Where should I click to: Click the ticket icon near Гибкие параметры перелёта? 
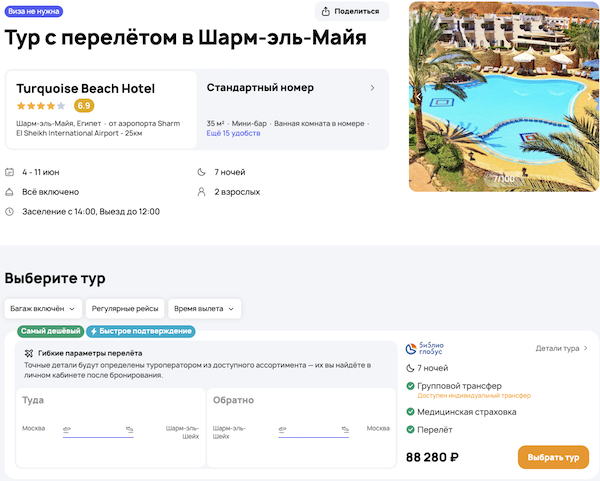(x=28, y=354)
